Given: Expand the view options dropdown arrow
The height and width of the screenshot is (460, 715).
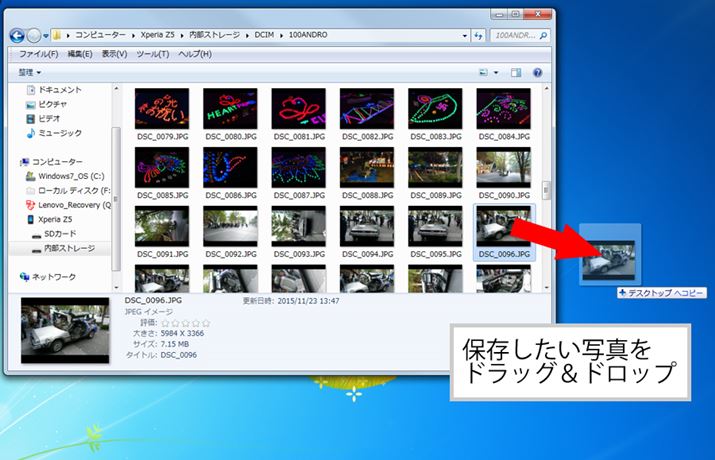Looking at the screenshot, I should click(495, 72).
